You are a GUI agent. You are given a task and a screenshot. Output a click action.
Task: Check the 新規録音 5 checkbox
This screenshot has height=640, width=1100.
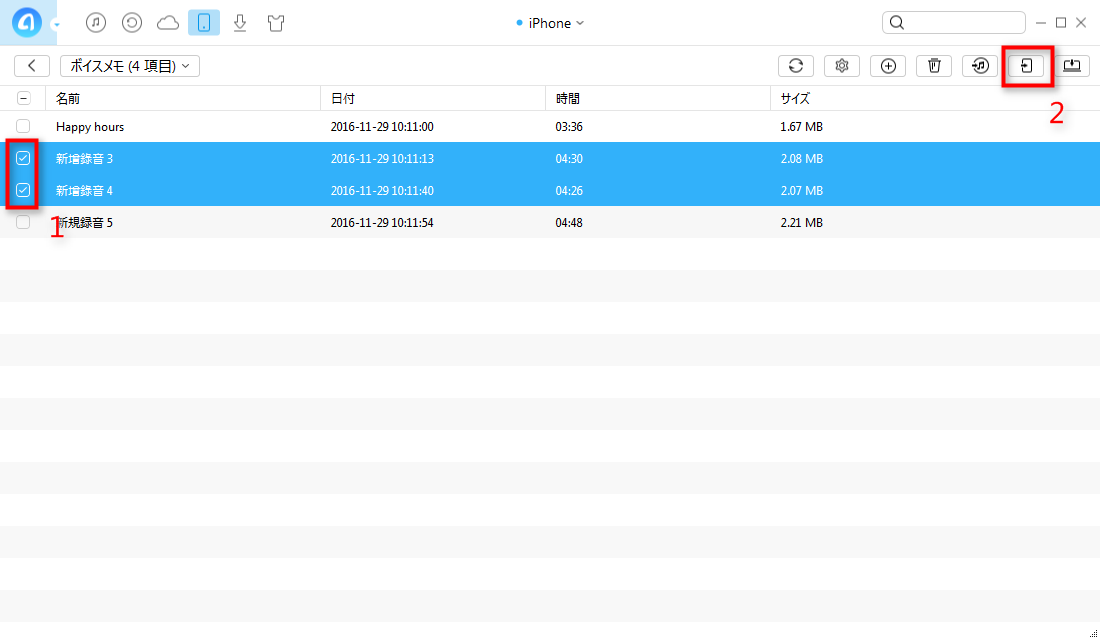pos(23,222)
